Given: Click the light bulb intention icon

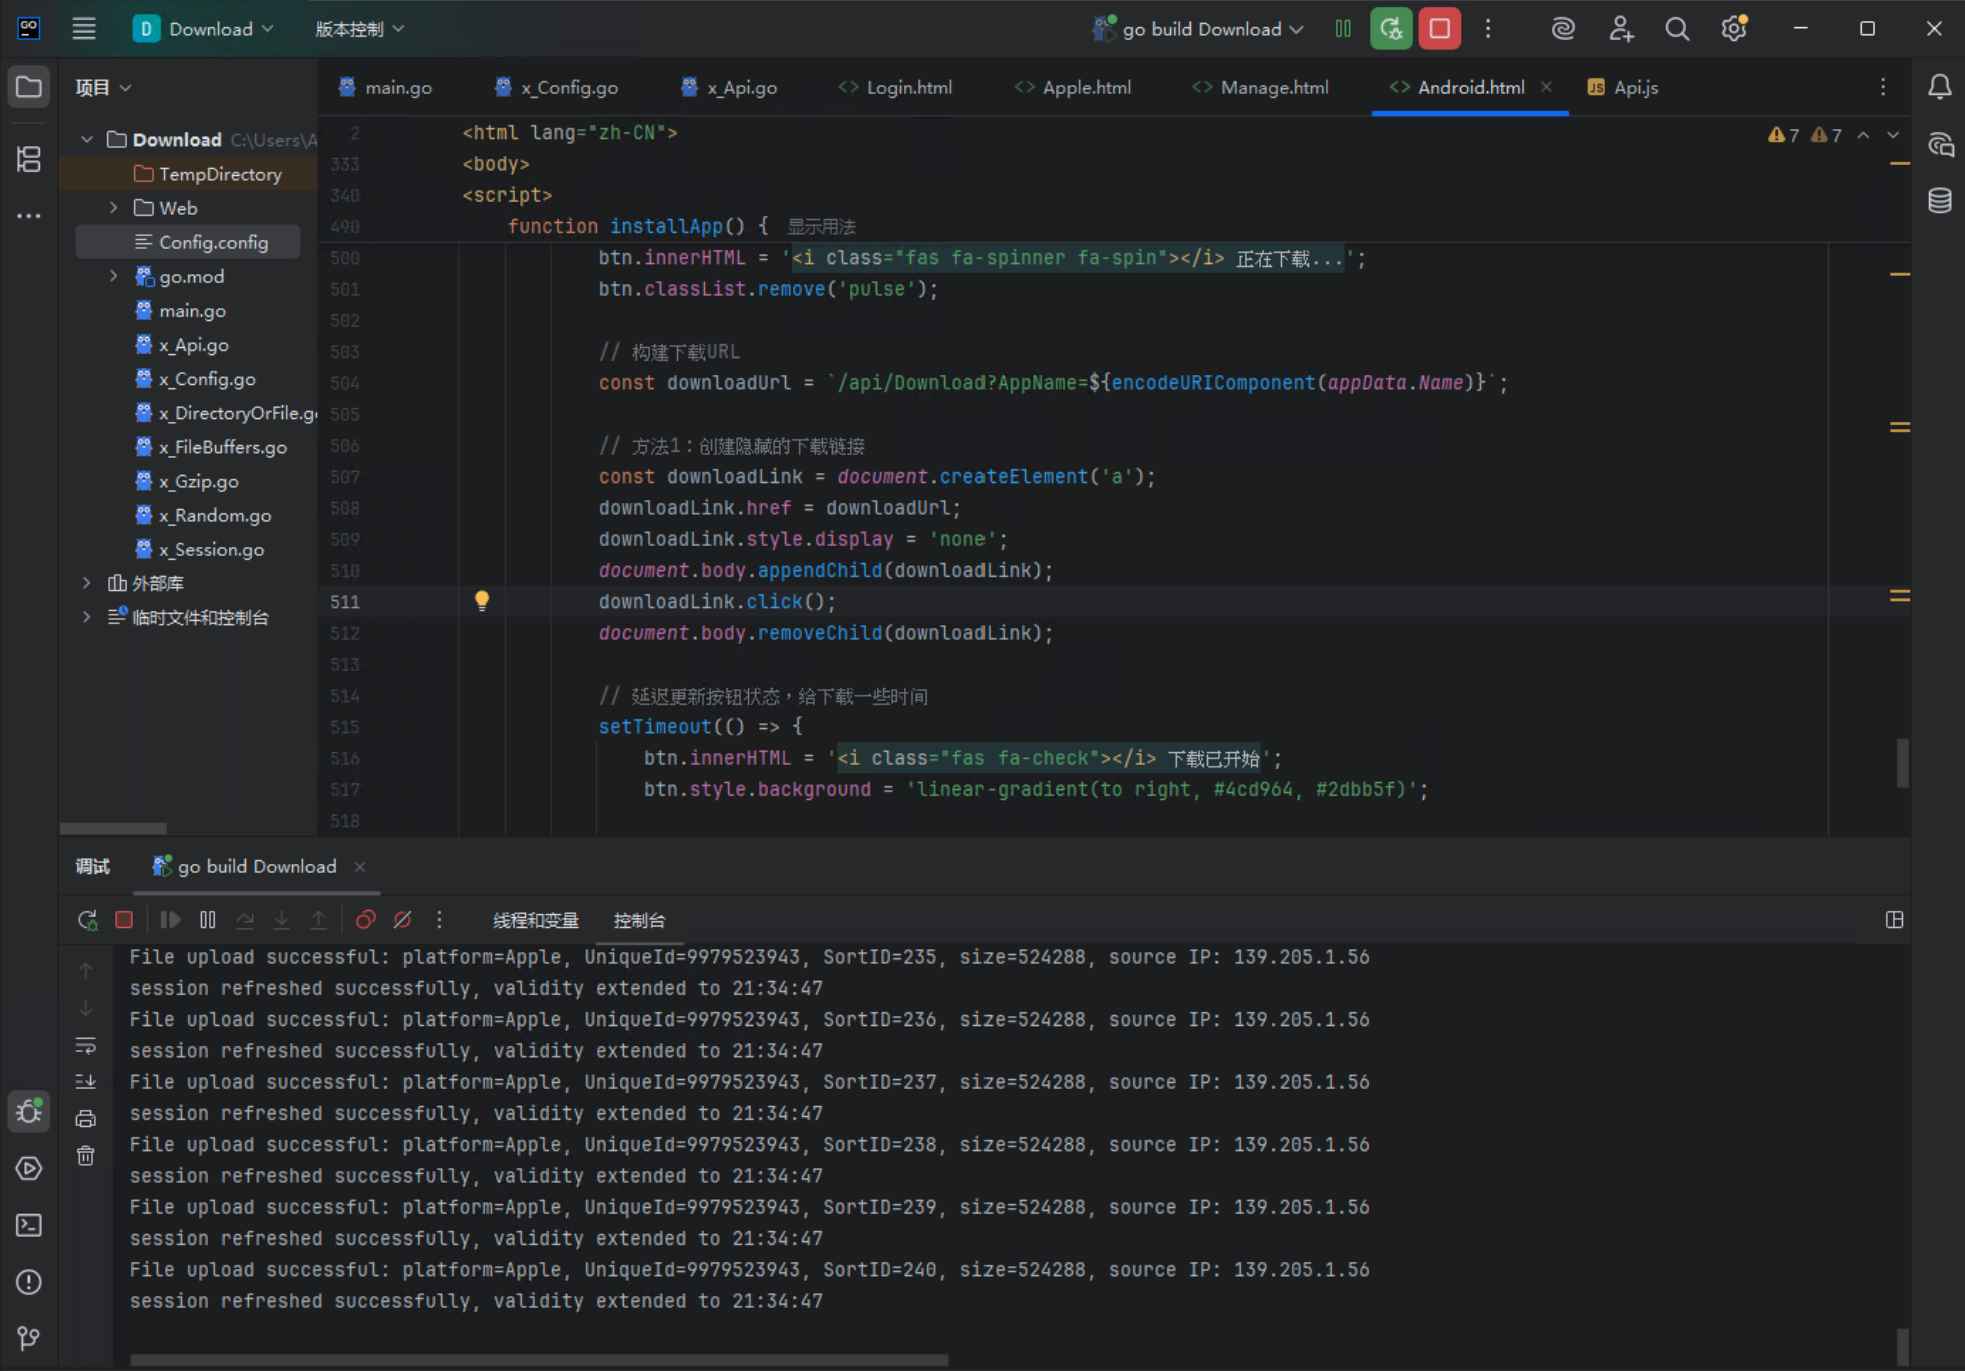Looking at the screenshot, I should point(482,600).
